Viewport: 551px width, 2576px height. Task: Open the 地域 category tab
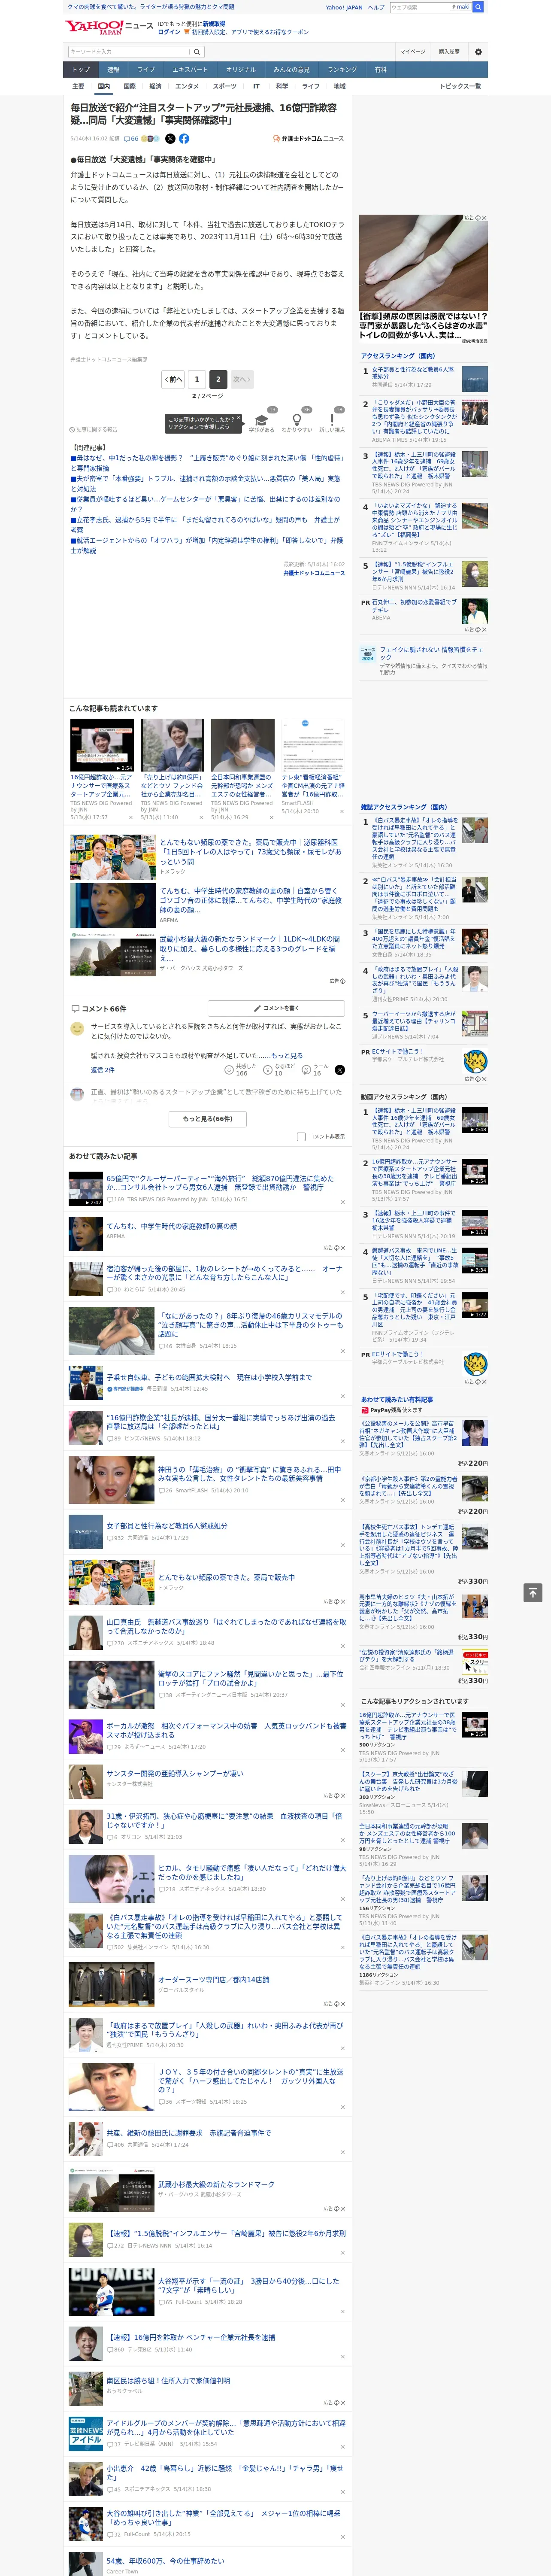(339, 86)
